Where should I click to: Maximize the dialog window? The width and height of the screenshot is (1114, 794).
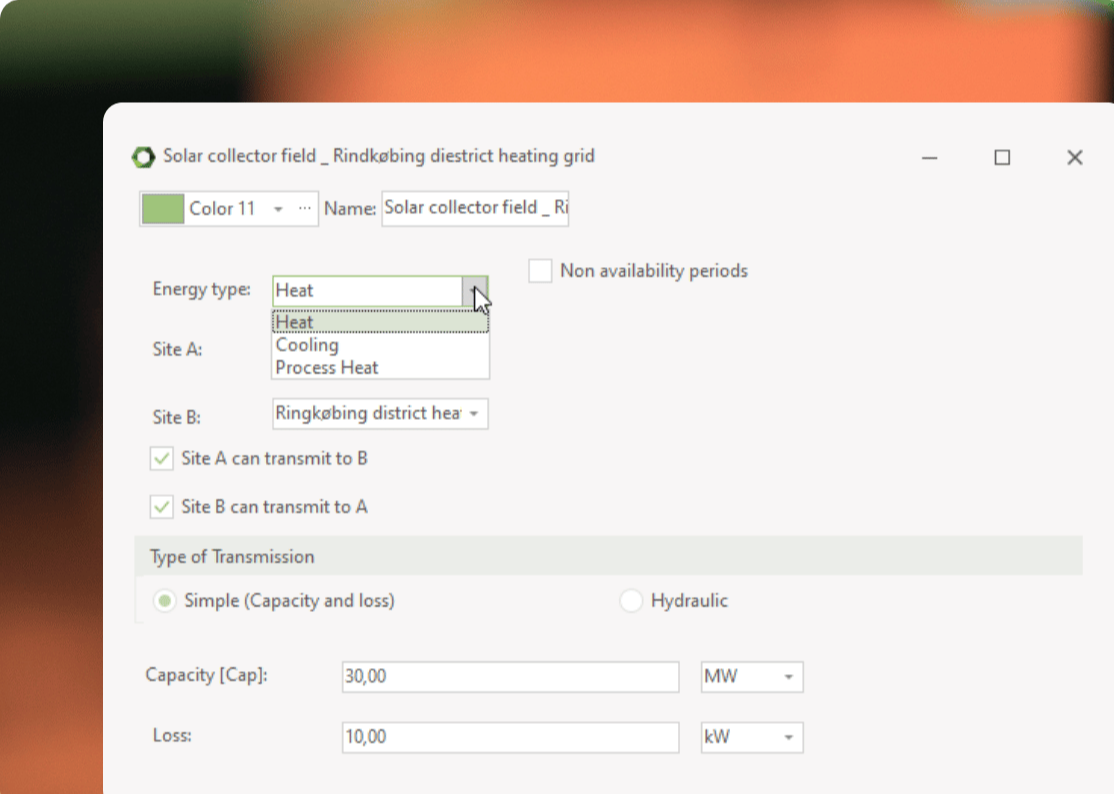(1002, 158)
